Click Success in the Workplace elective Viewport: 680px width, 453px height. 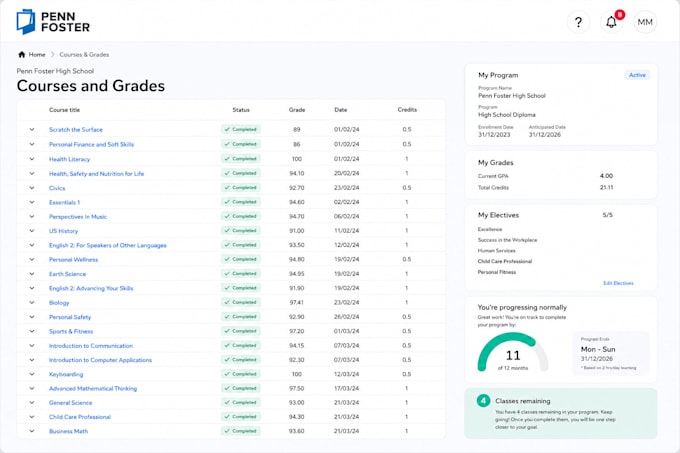[x=507, y=240]
